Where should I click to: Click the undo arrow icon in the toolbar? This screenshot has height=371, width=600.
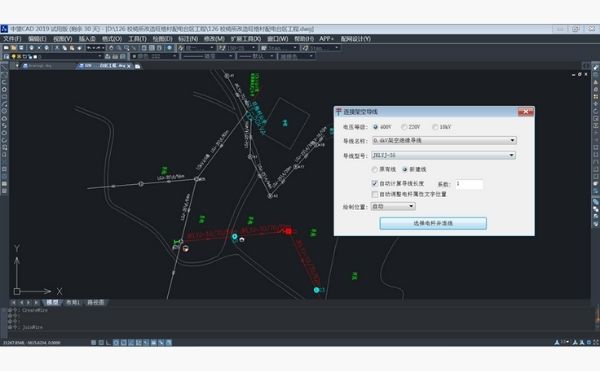[x=89, y=48]
